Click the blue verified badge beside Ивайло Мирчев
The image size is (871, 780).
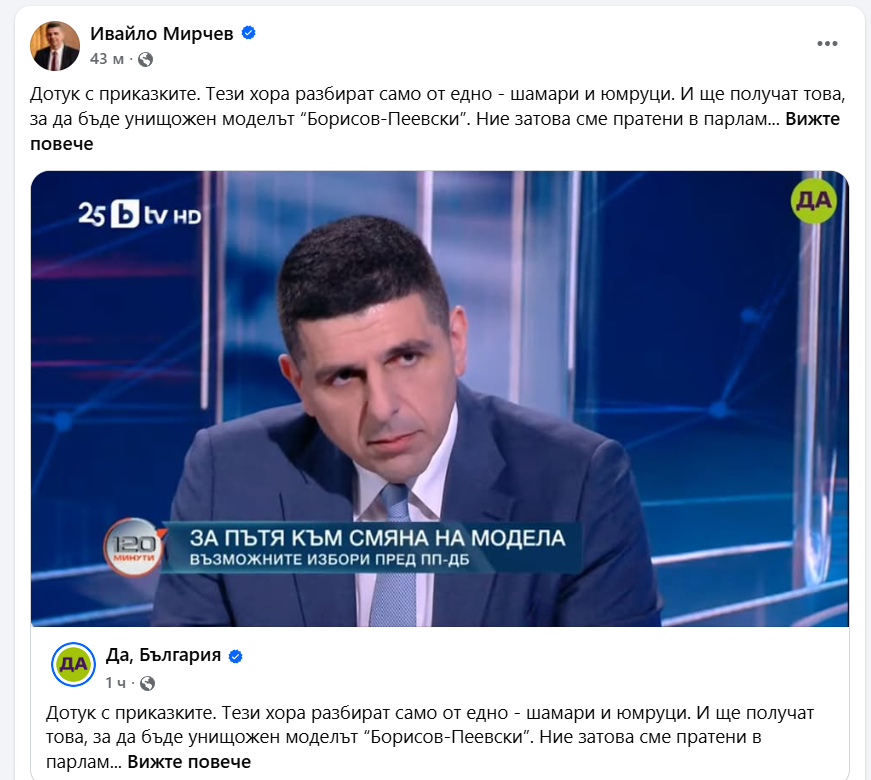pyautogui.click(x=248, y=33)
